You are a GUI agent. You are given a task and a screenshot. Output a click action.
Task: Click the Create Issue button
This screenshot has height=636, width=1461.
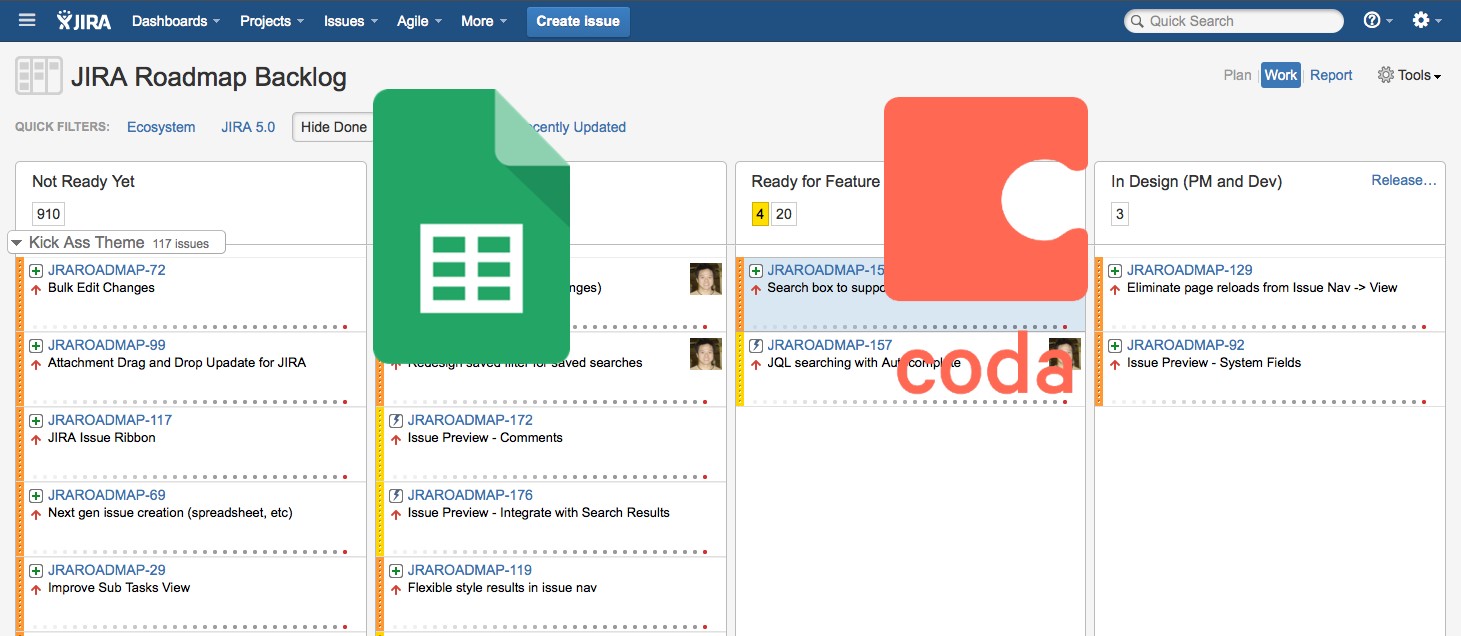pyautogui.click(x=578, y=21)
